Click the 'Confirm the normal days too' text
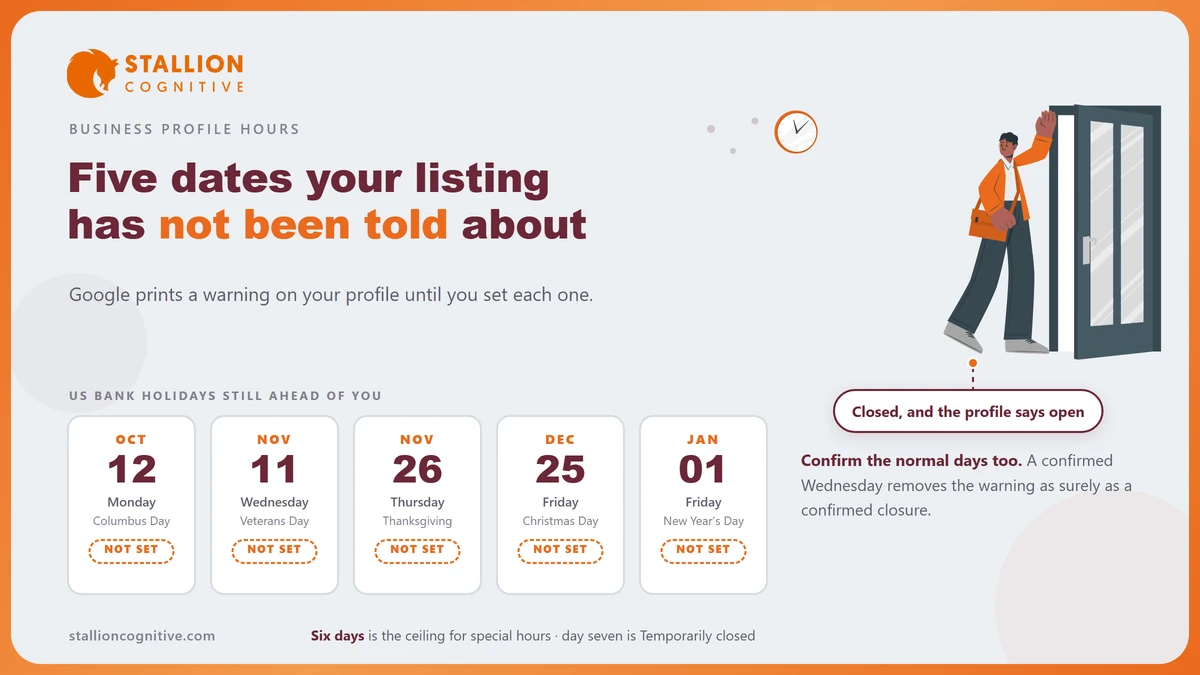Image resolution: width=1200 pixels, height=675 pixels. (911, 461)
